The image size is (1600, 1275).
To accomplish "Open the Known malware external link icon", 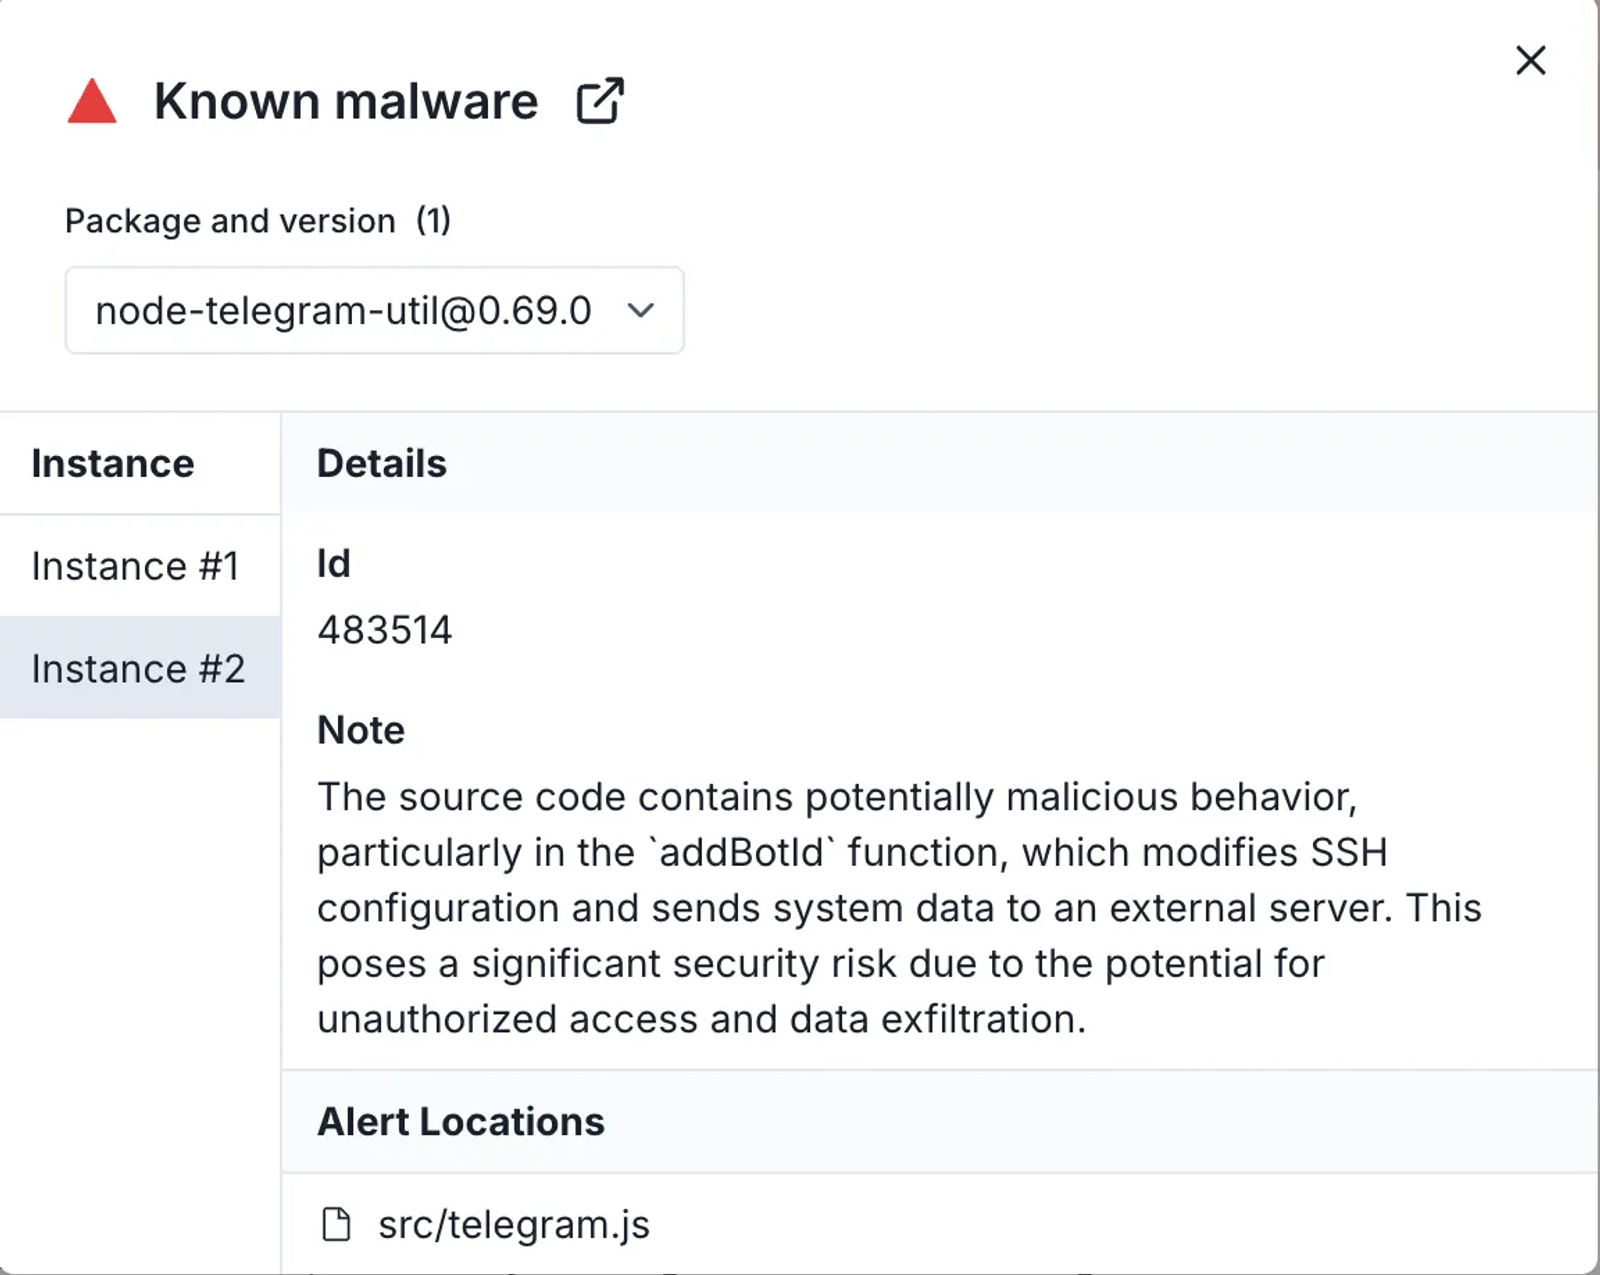I will click(x=600, y=101).
